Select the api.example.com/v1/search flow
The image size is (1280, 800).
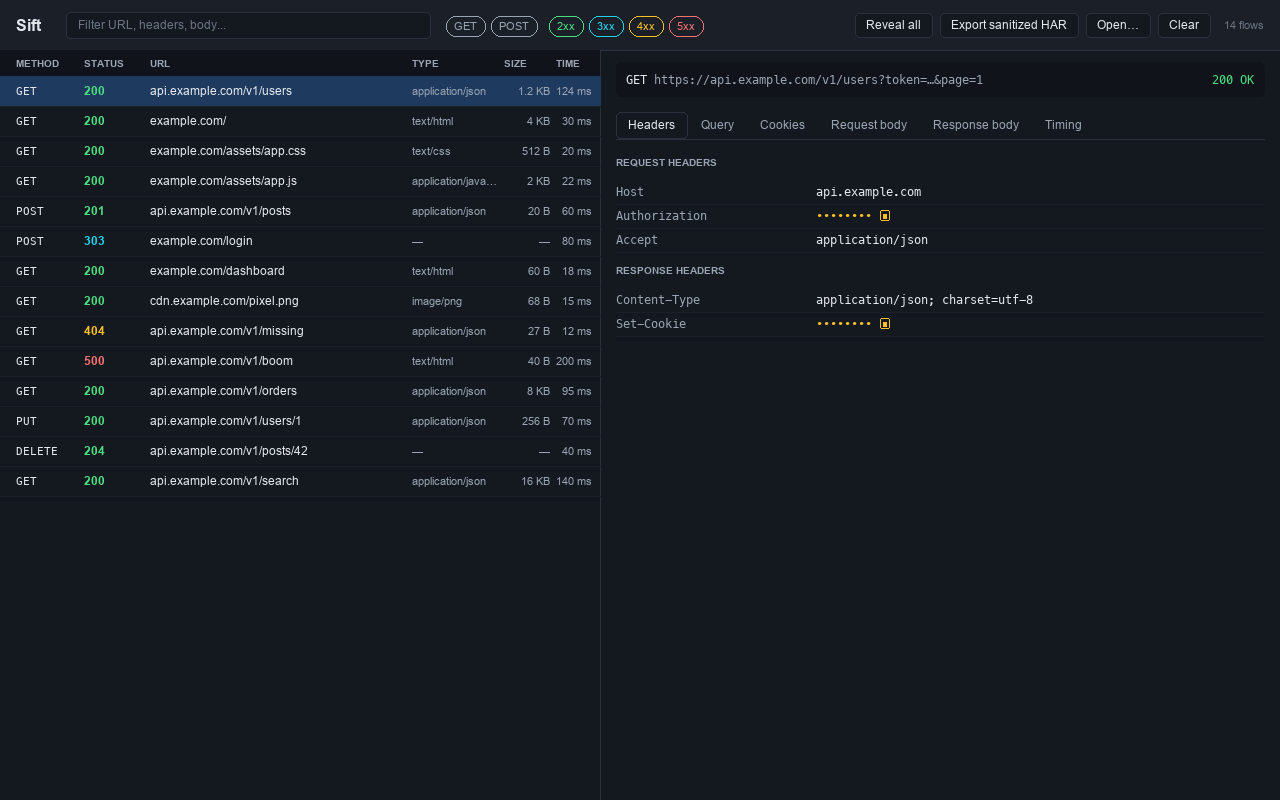tap(300, 481)
